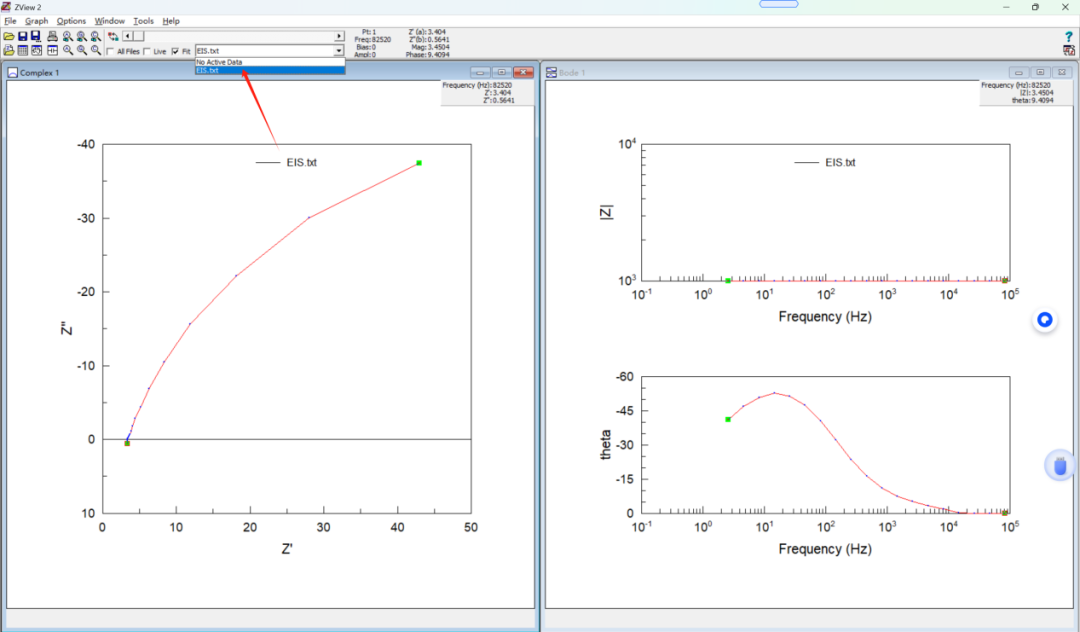Maximize the Bode 1 window
Image resolution: width=1080 pixels, height=632 pixels.
(x=1040, y=72)
